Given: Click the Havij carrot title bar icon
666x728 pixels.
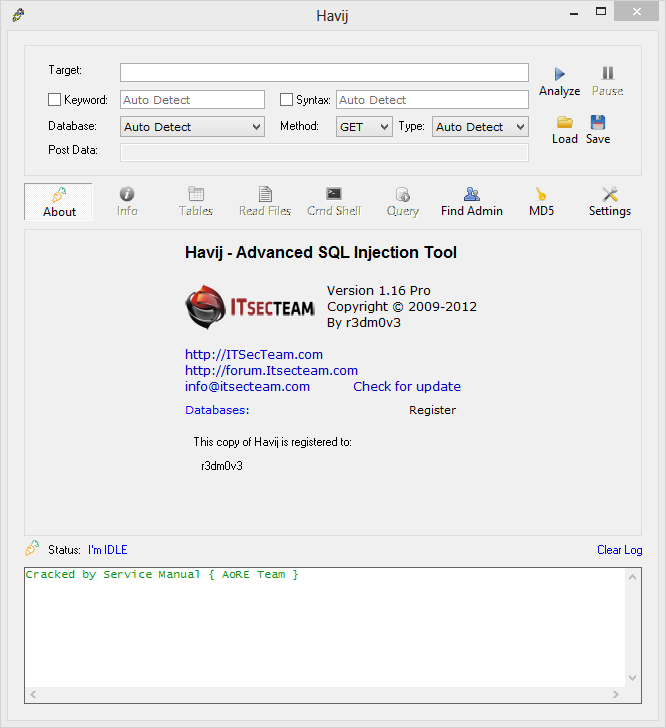Looking at the screenshot, I should 18,15.
